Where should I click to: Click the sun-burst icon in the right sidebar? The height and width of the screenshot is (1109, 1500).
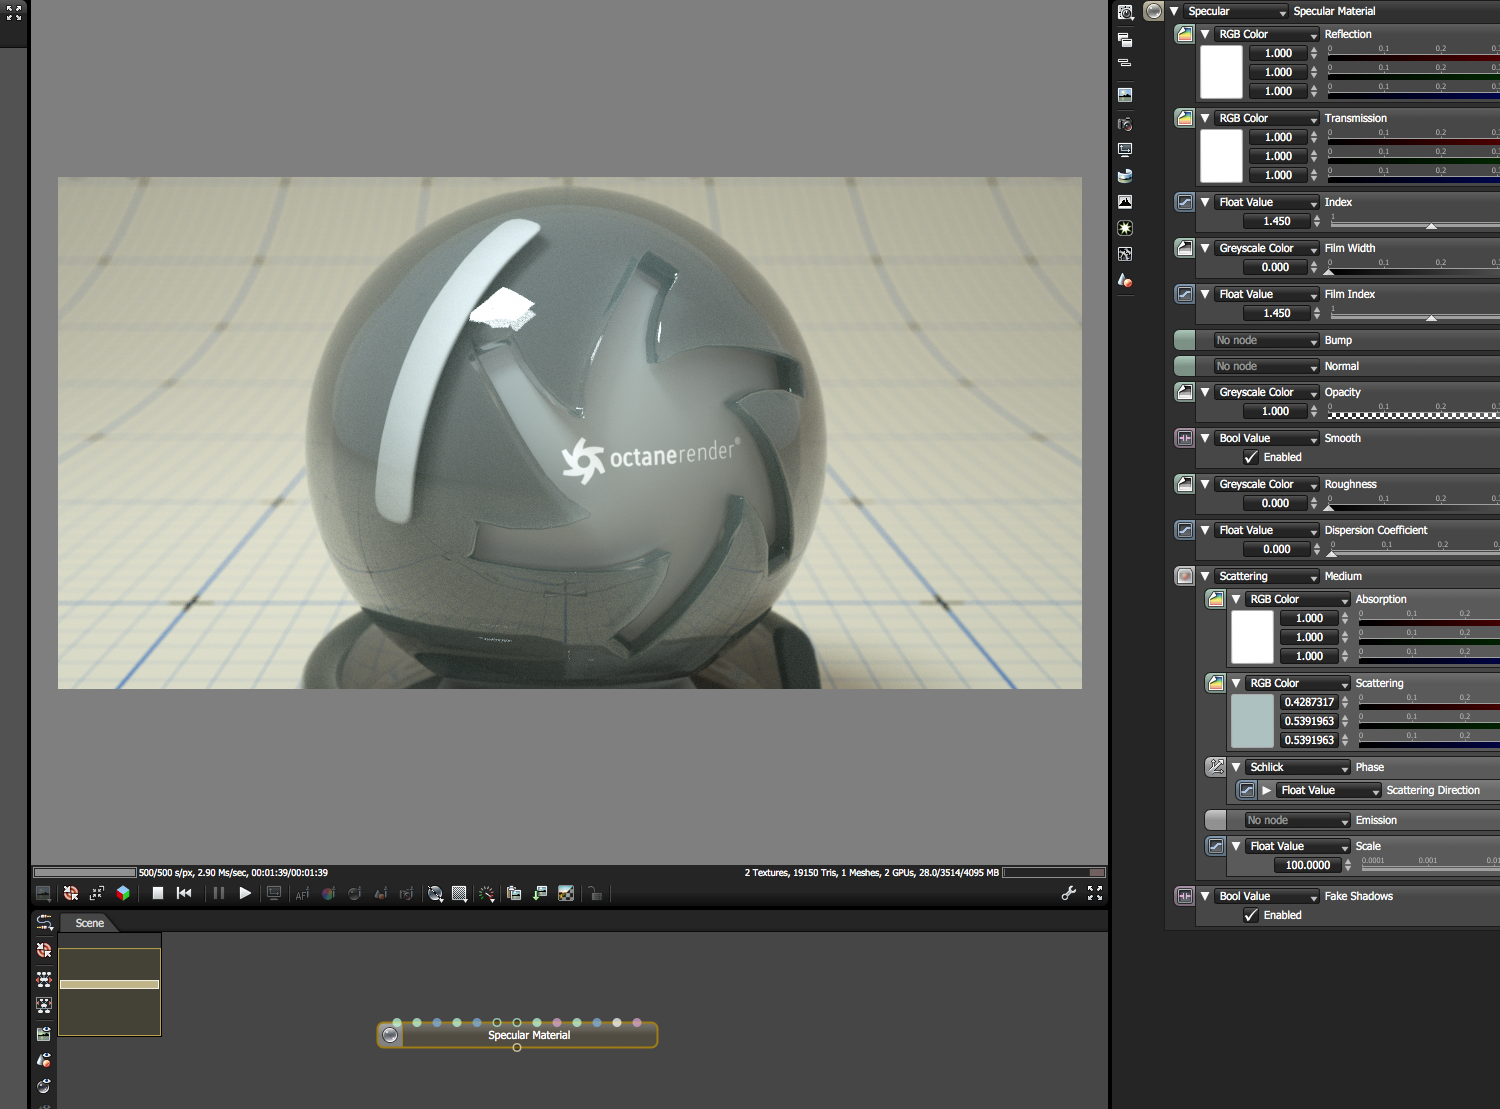pos(1125,228)
